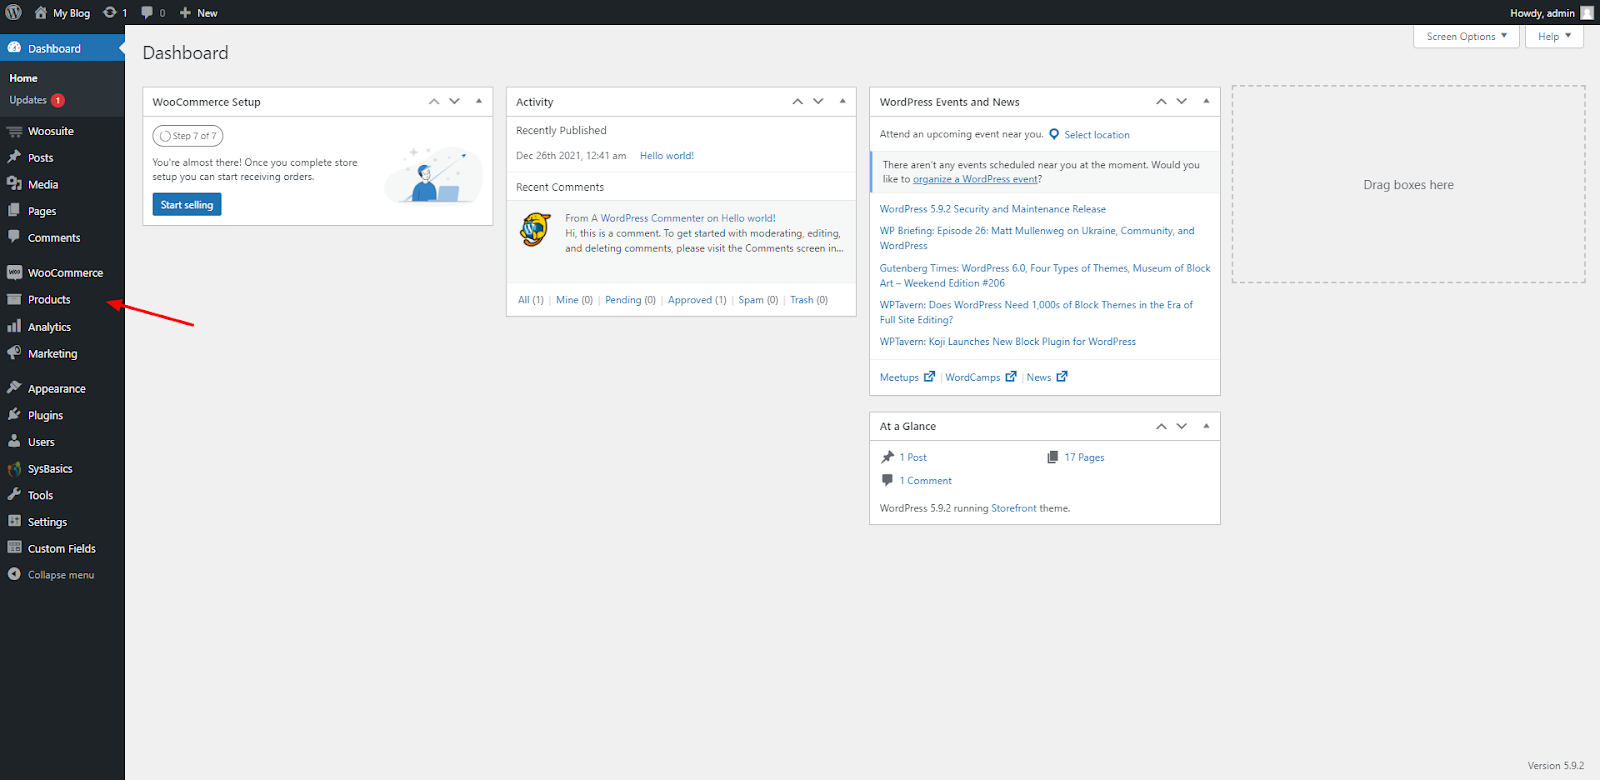Open the Updates submenu item
Image resolution: width=1600 pixels, height=780 pixels.
(37, 100)
